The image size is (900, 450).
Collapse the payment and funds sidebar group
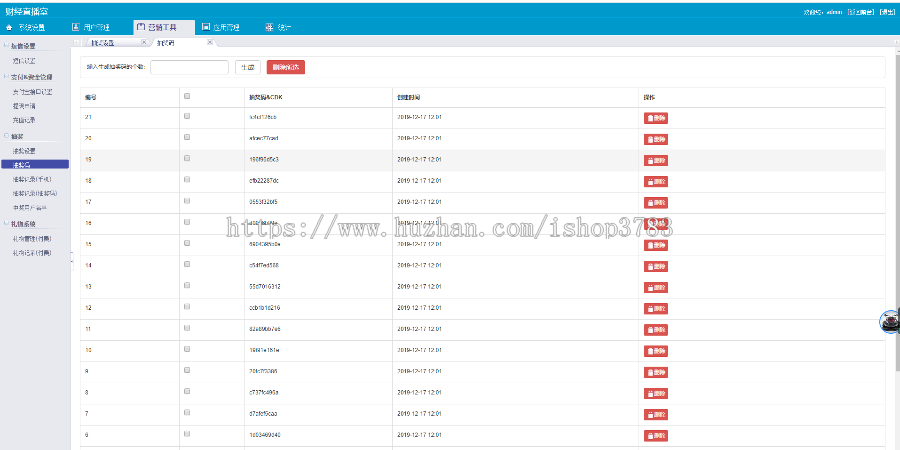pyautogui.click(x=29, y=76)
